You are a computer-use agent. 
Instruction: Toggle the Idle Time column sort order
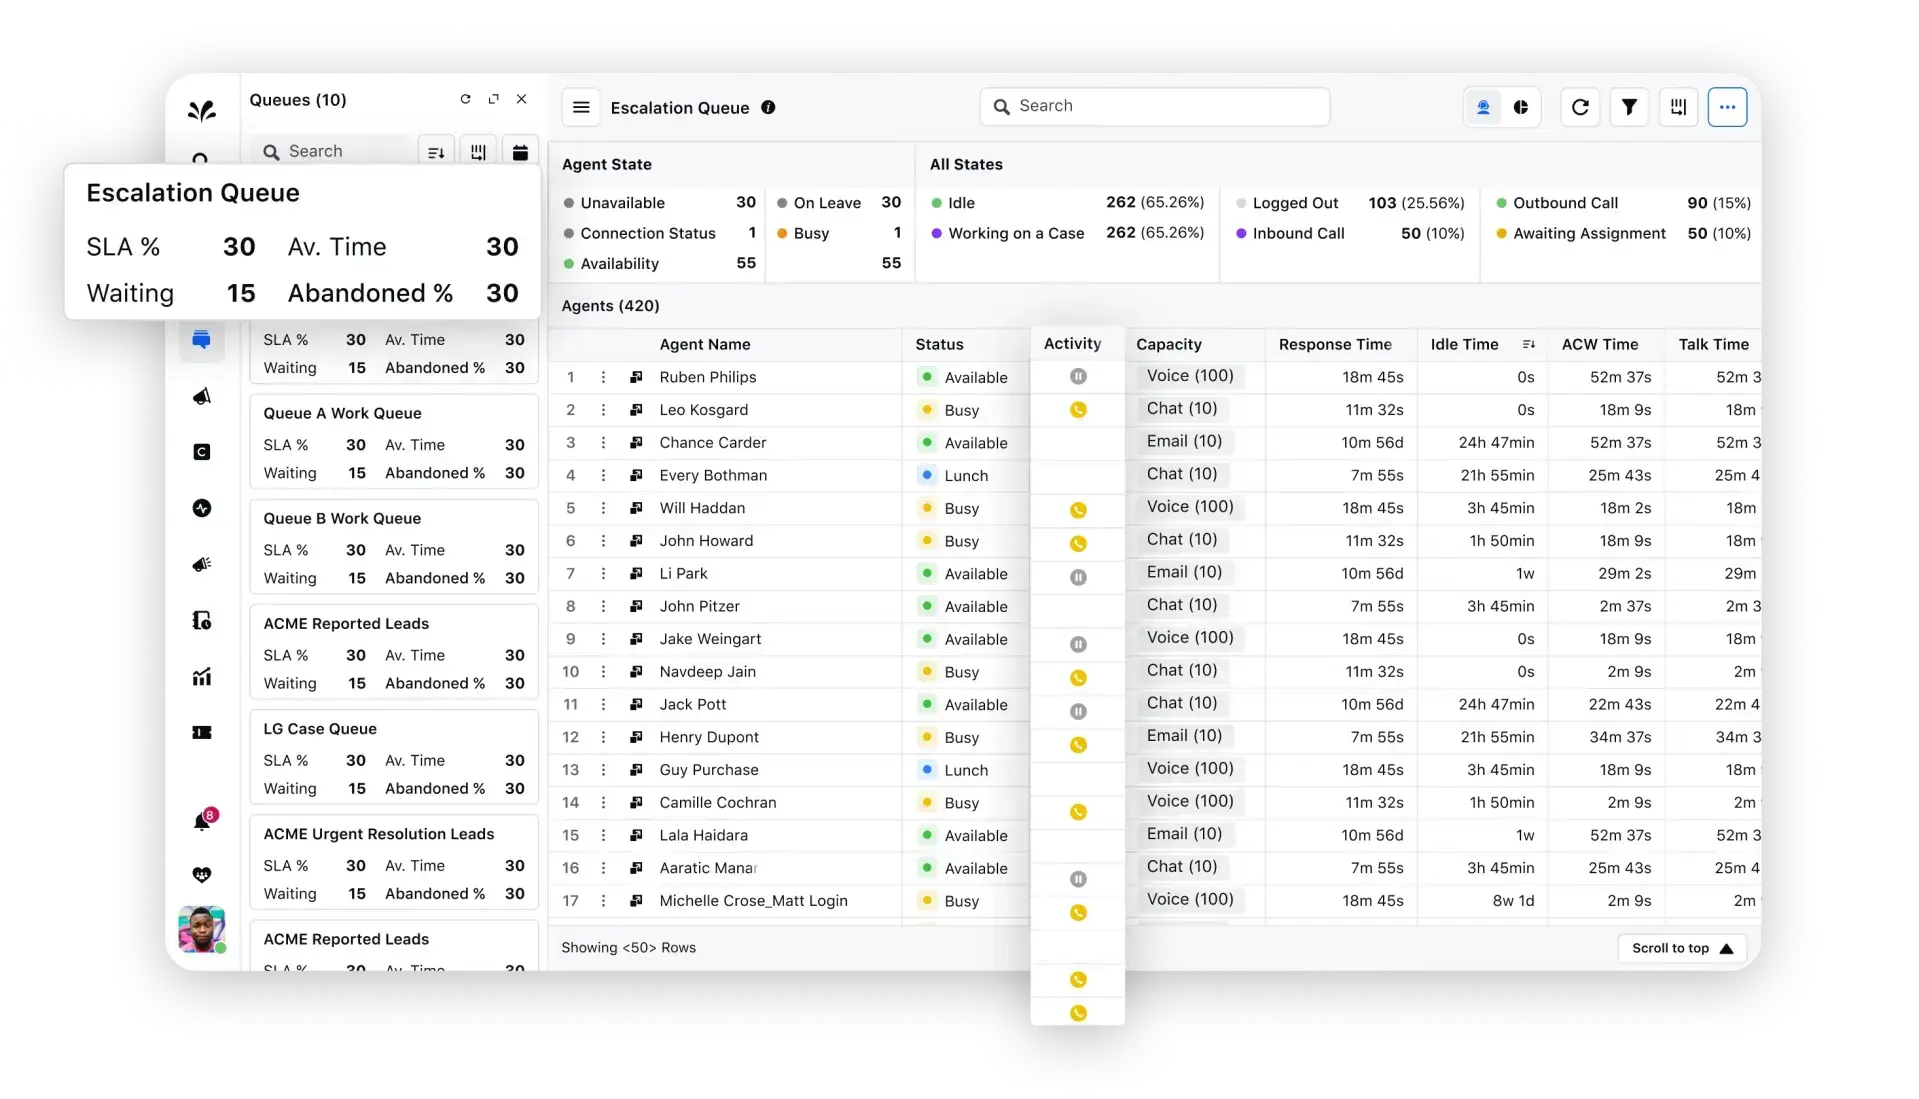click(x=1529, y=344)
